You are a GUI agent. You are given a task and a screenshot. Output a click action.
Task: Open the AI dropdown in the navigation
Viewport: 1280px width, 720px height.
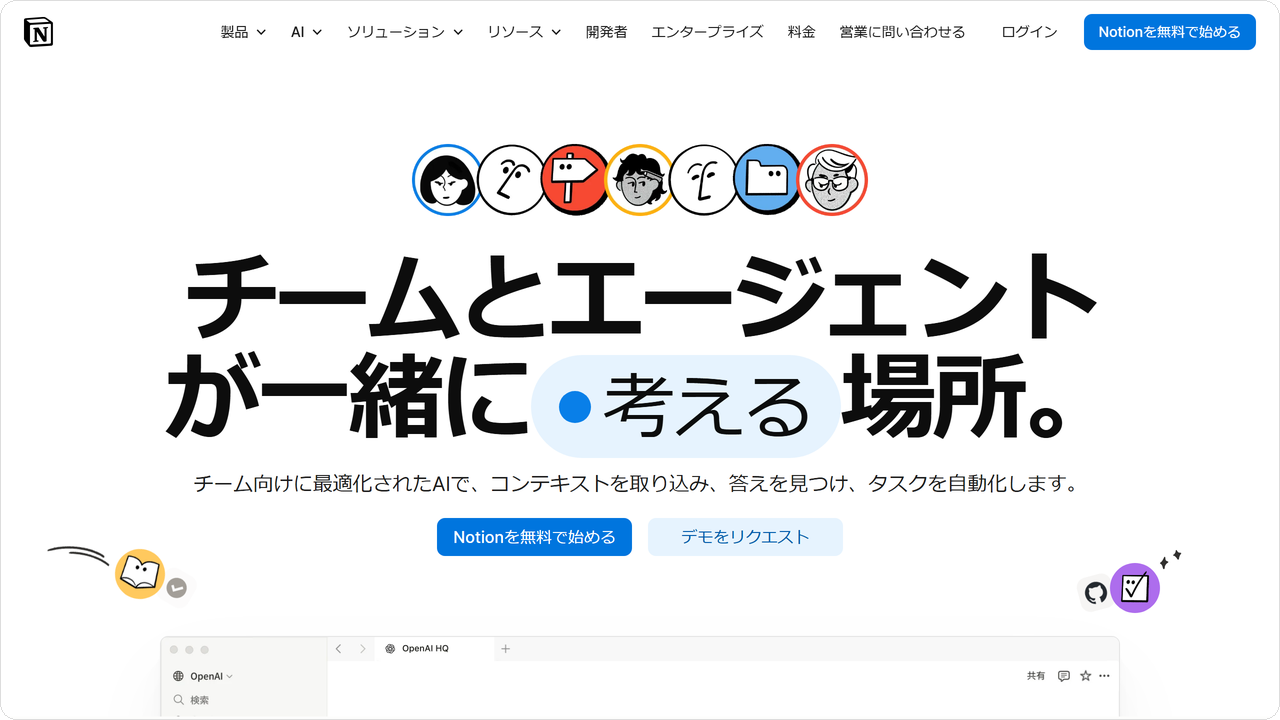click(x=306, y=32)
